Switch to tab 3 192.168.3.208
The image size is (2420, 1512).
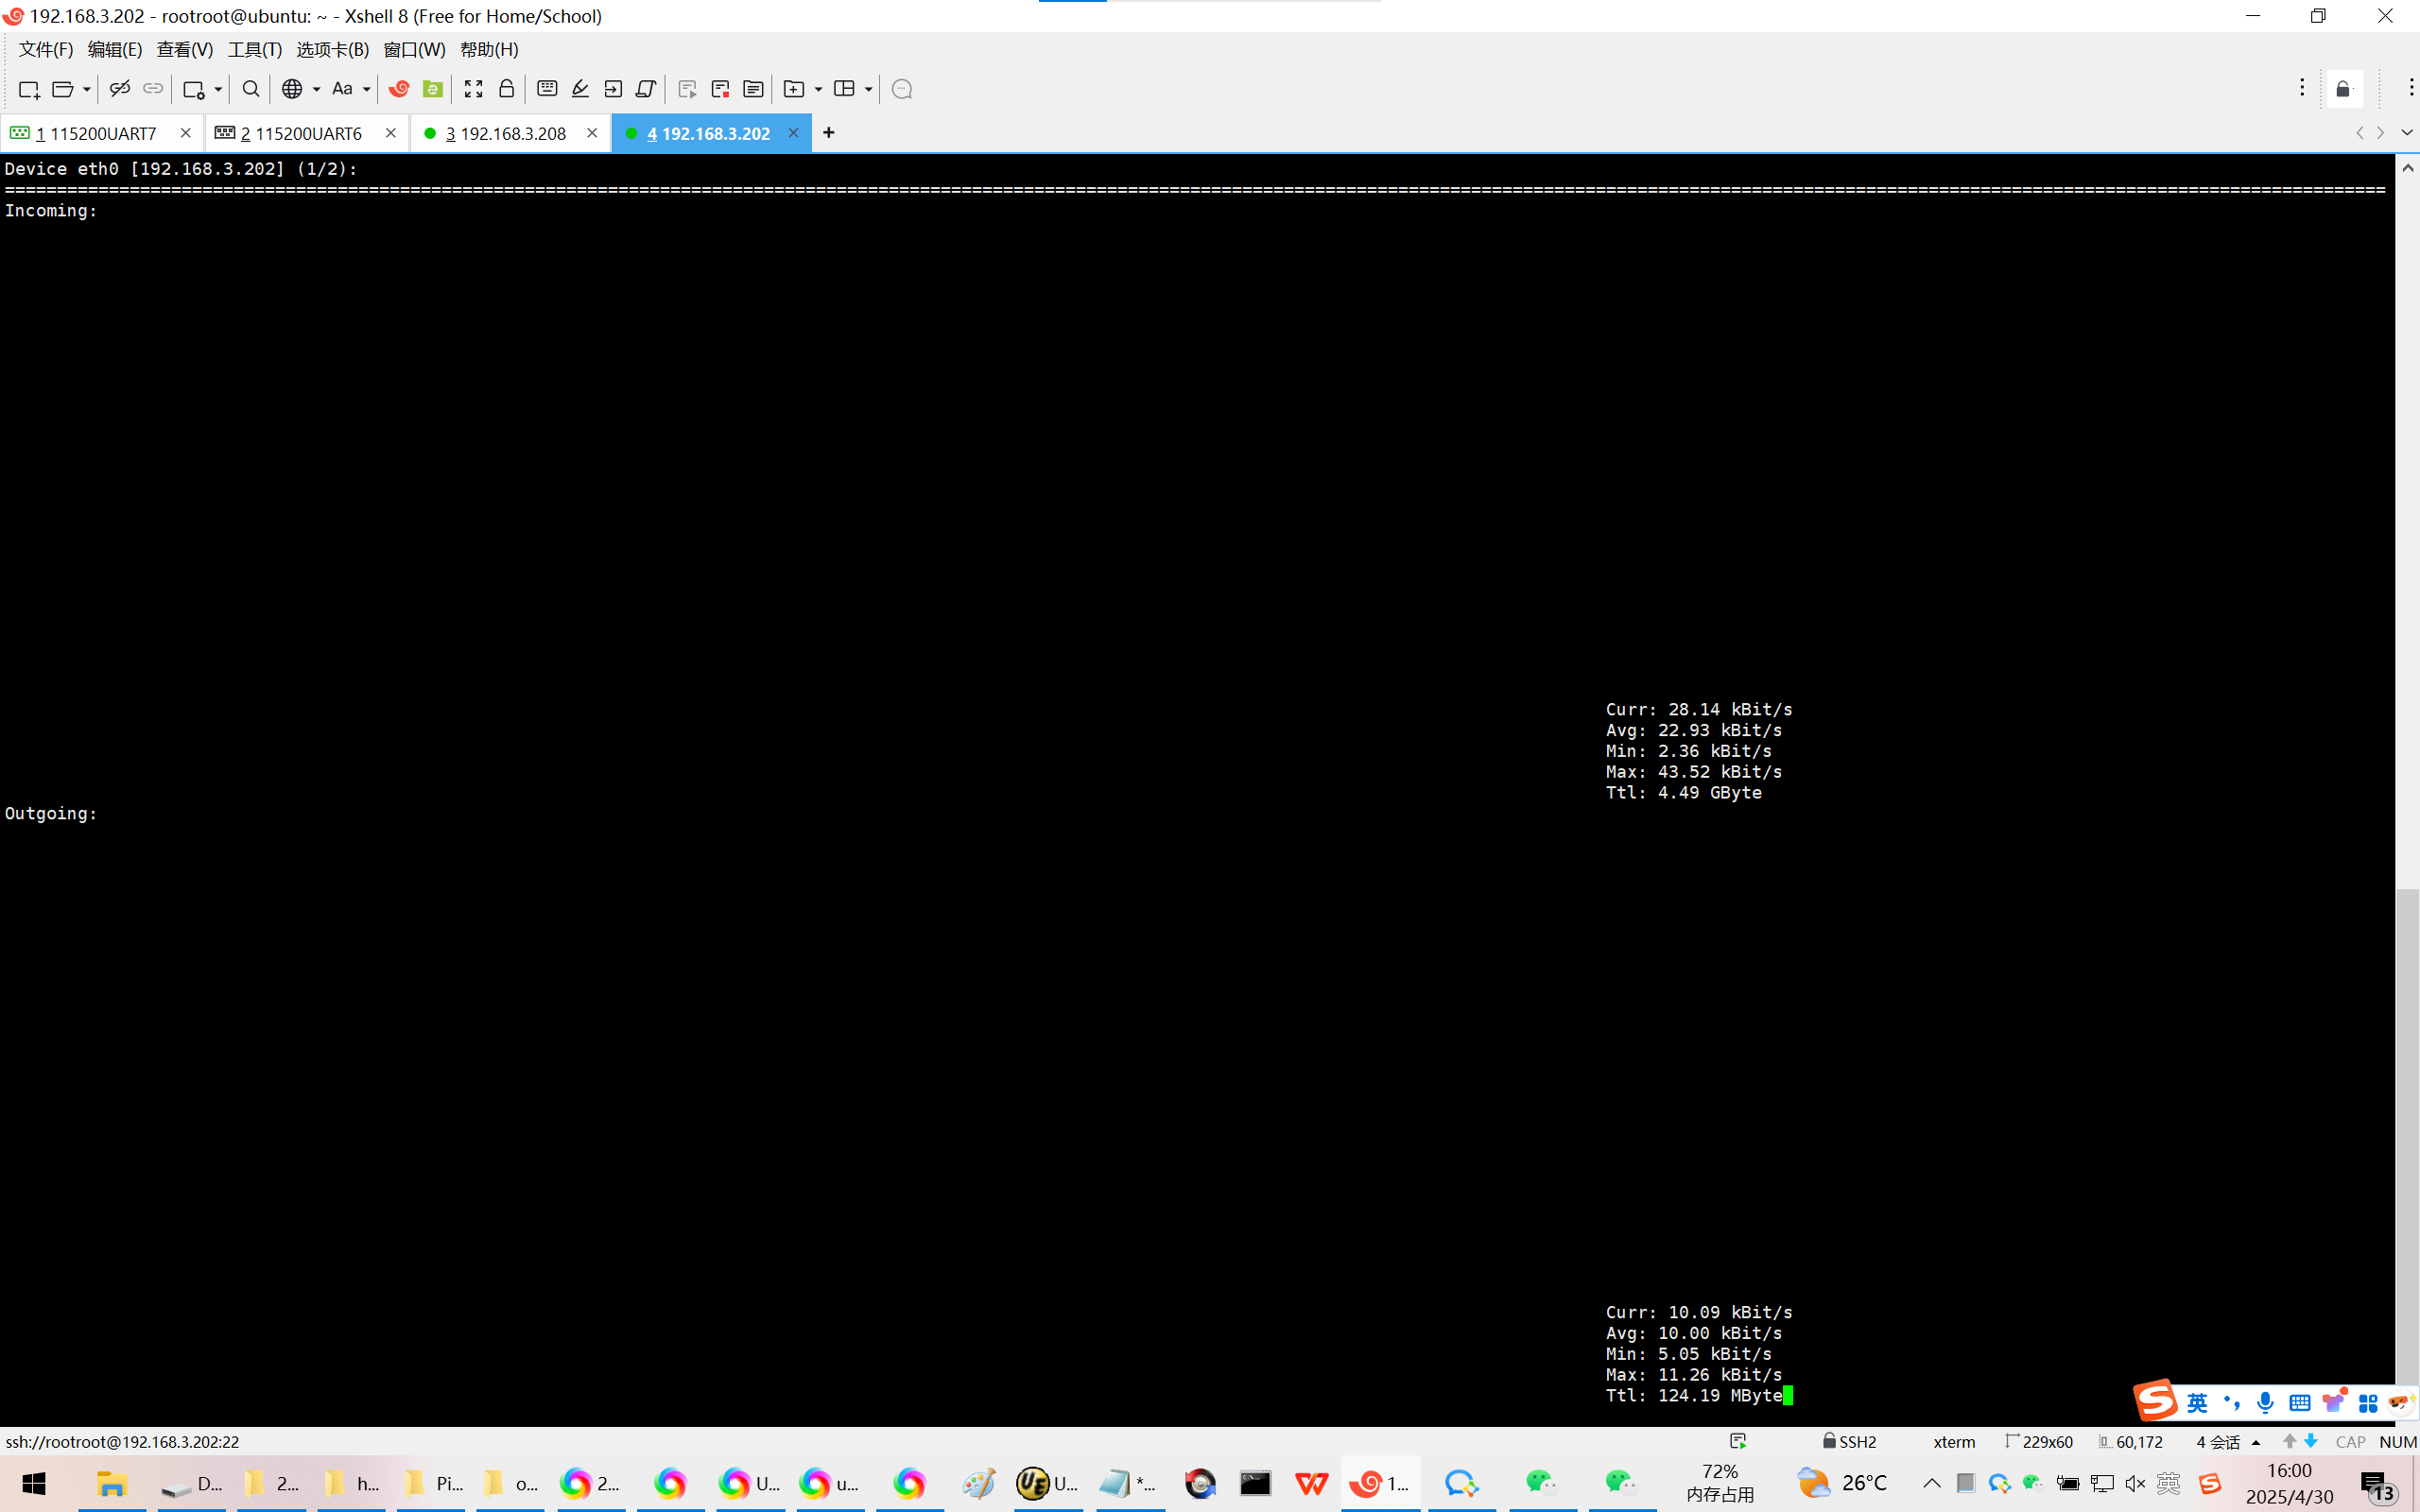point(505,133)
